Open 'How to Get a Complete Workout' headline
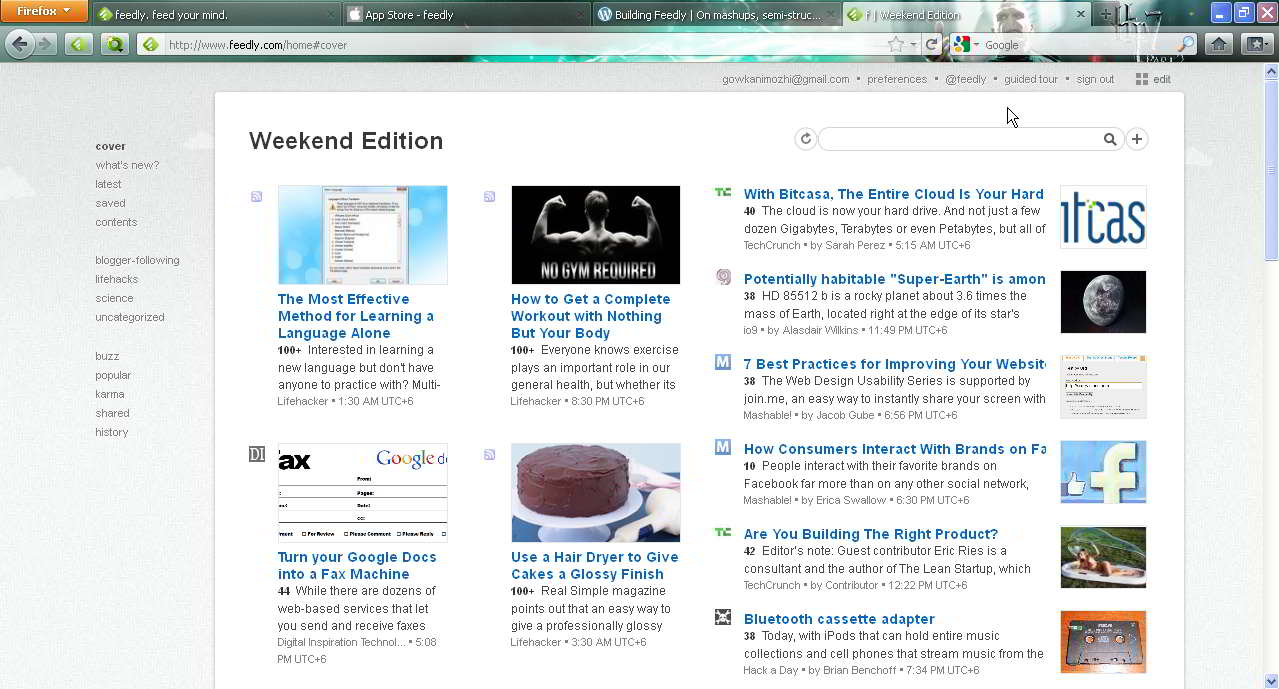The width and height of the screenshot is (1279, 689). (591, 316)
